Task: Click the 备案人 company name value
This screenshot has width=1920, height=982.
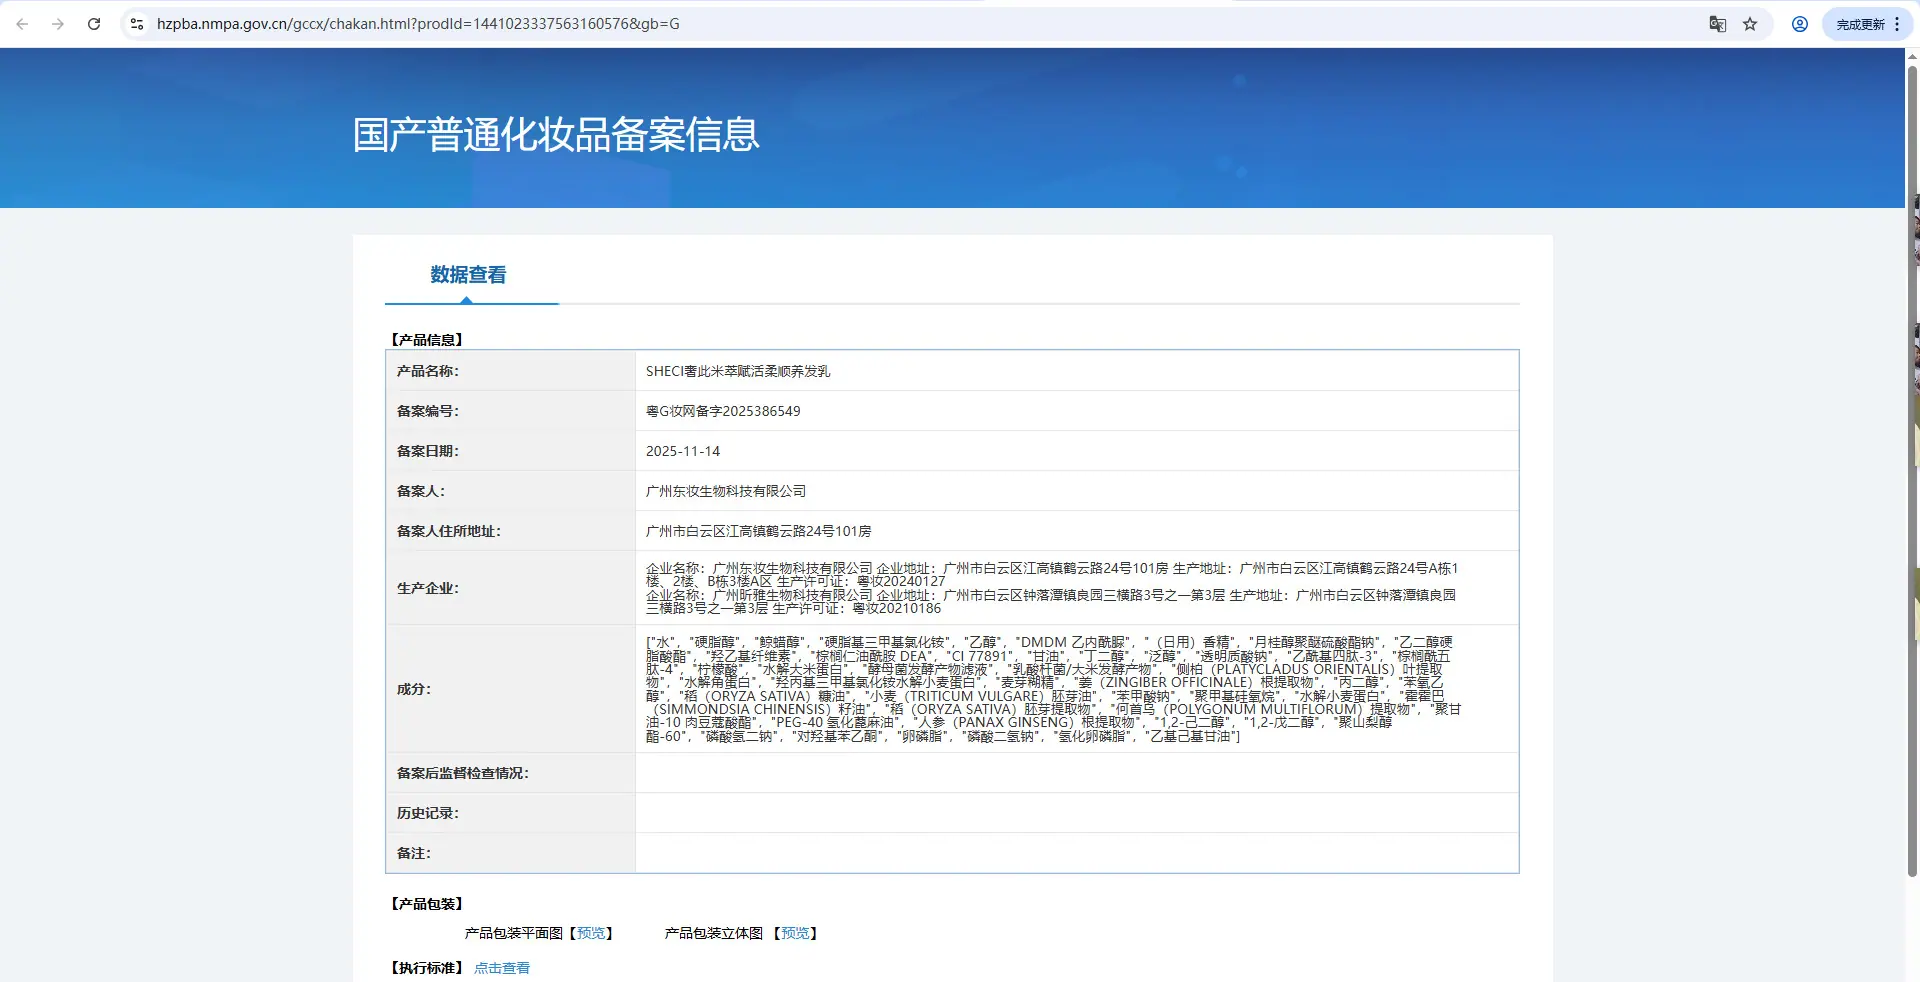Action: click(726, 491)
